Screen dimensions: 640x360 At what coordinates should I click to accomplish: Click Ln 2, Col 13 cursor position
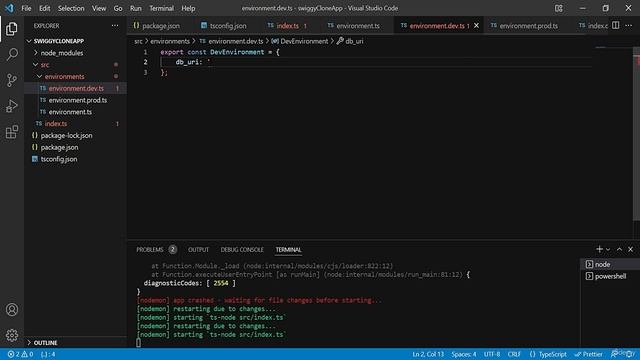(x=428, y=354)
